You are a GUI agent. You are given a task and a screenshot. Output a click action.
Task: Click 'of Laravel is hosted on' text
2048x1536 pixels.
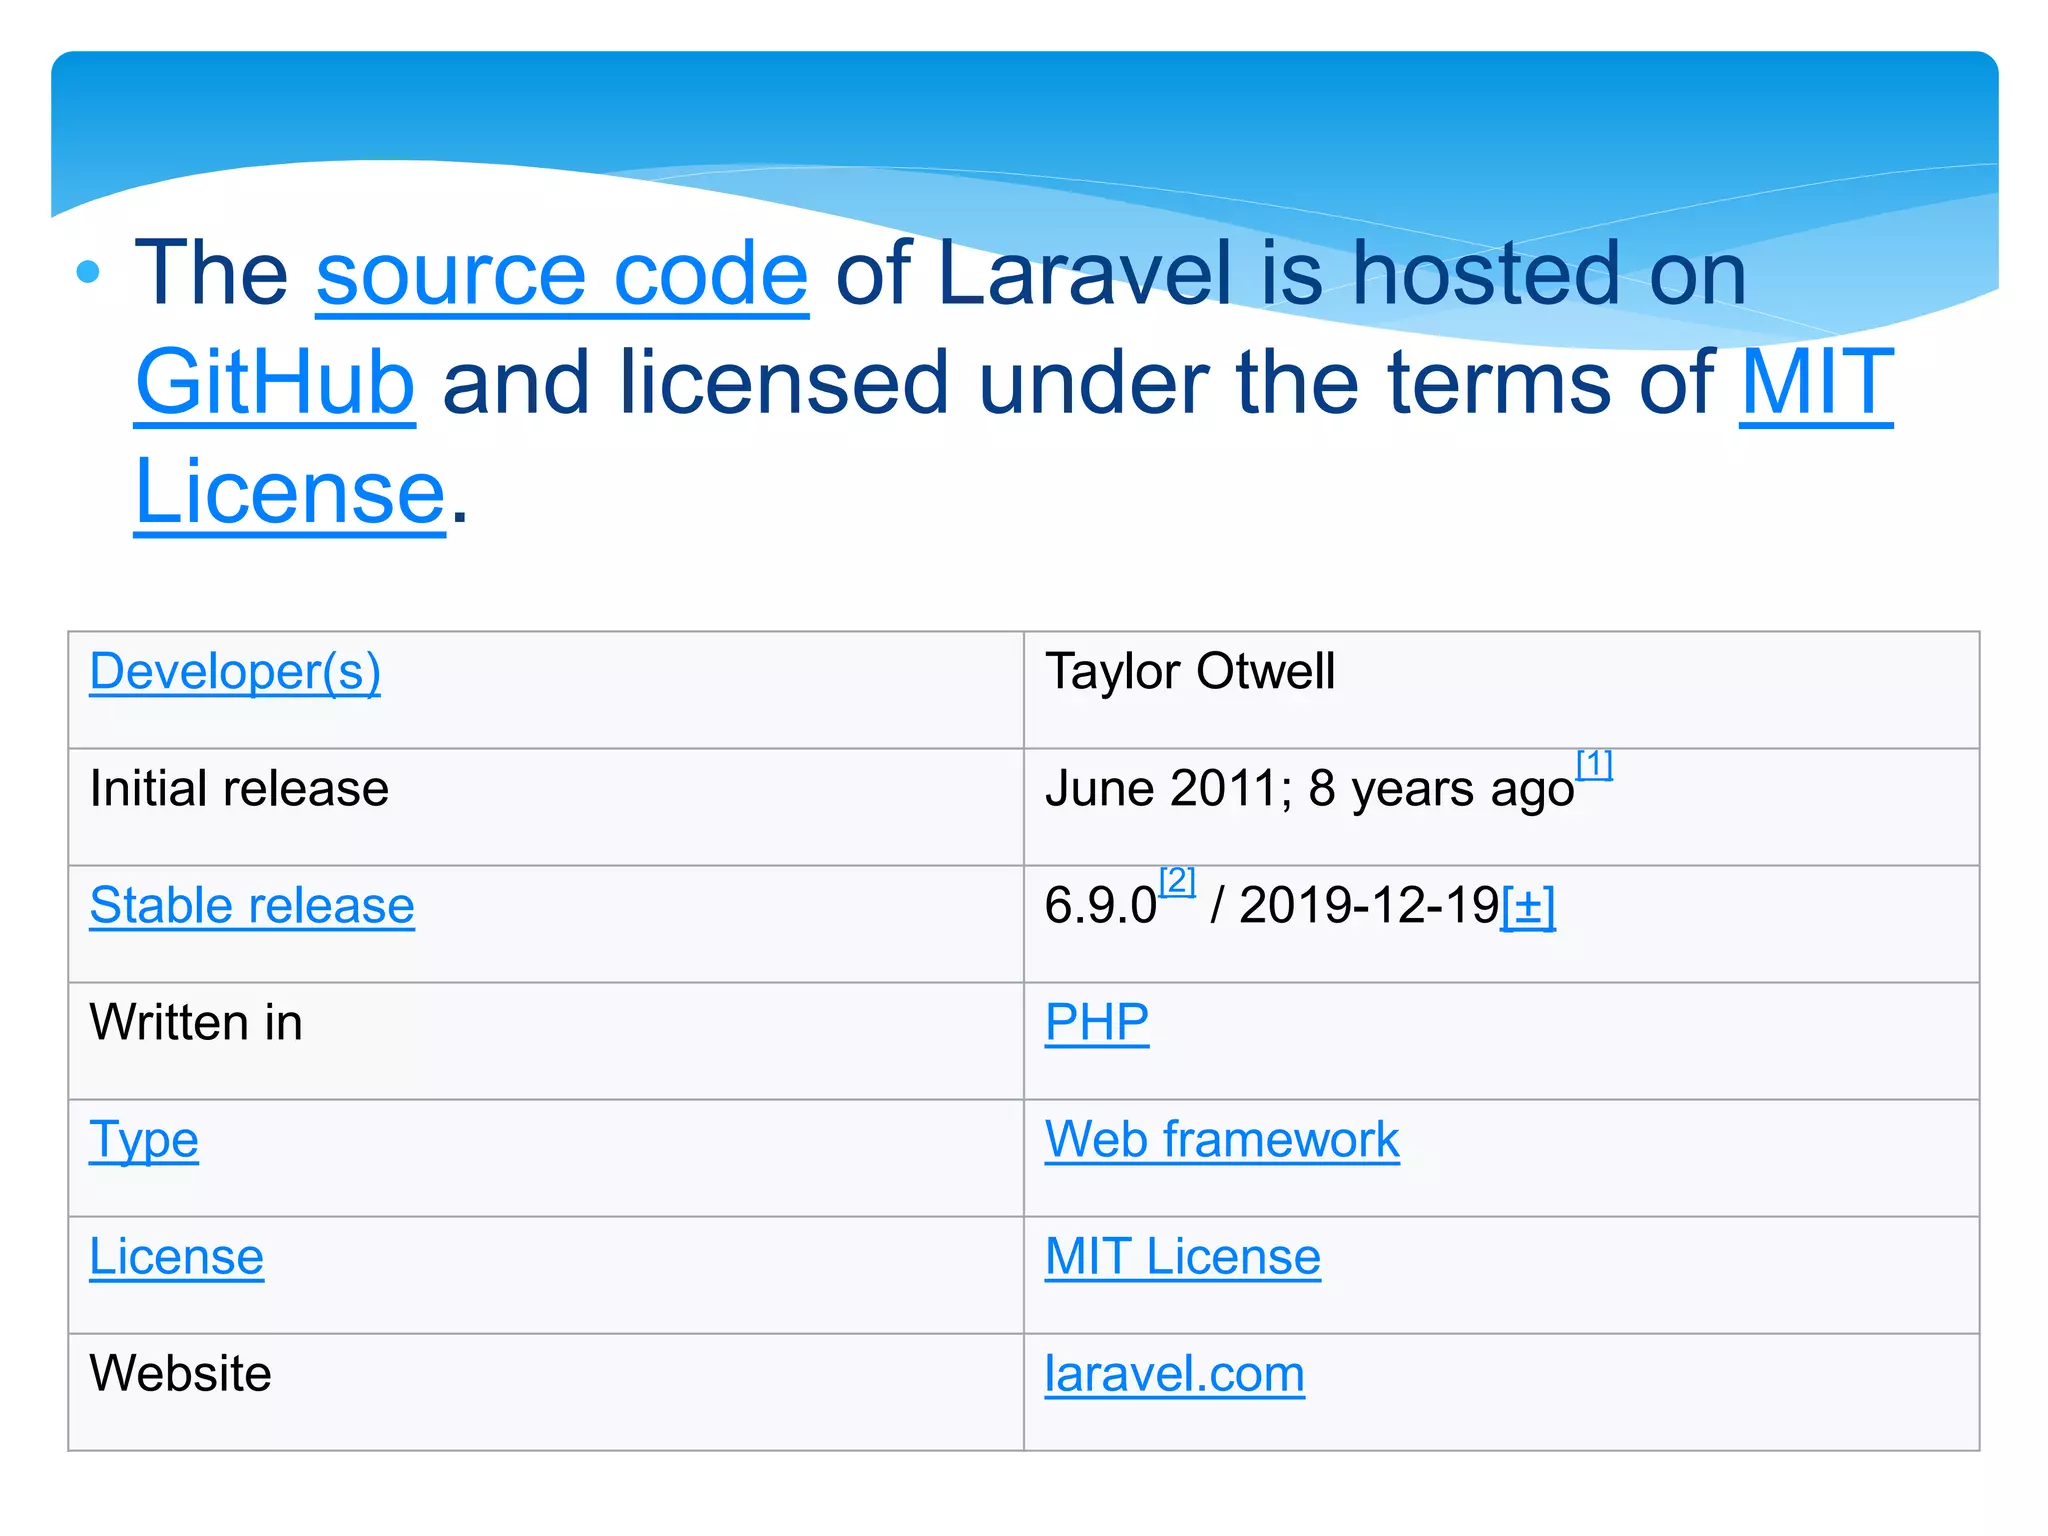pyautogui.click(x=1291, y=274)
